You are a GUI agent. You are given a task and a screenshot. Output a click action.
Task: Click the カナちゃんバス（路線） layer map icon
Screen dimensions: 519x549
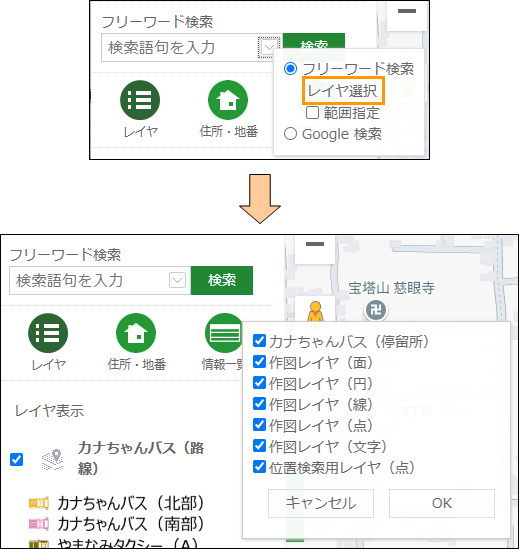click(53, 459)
